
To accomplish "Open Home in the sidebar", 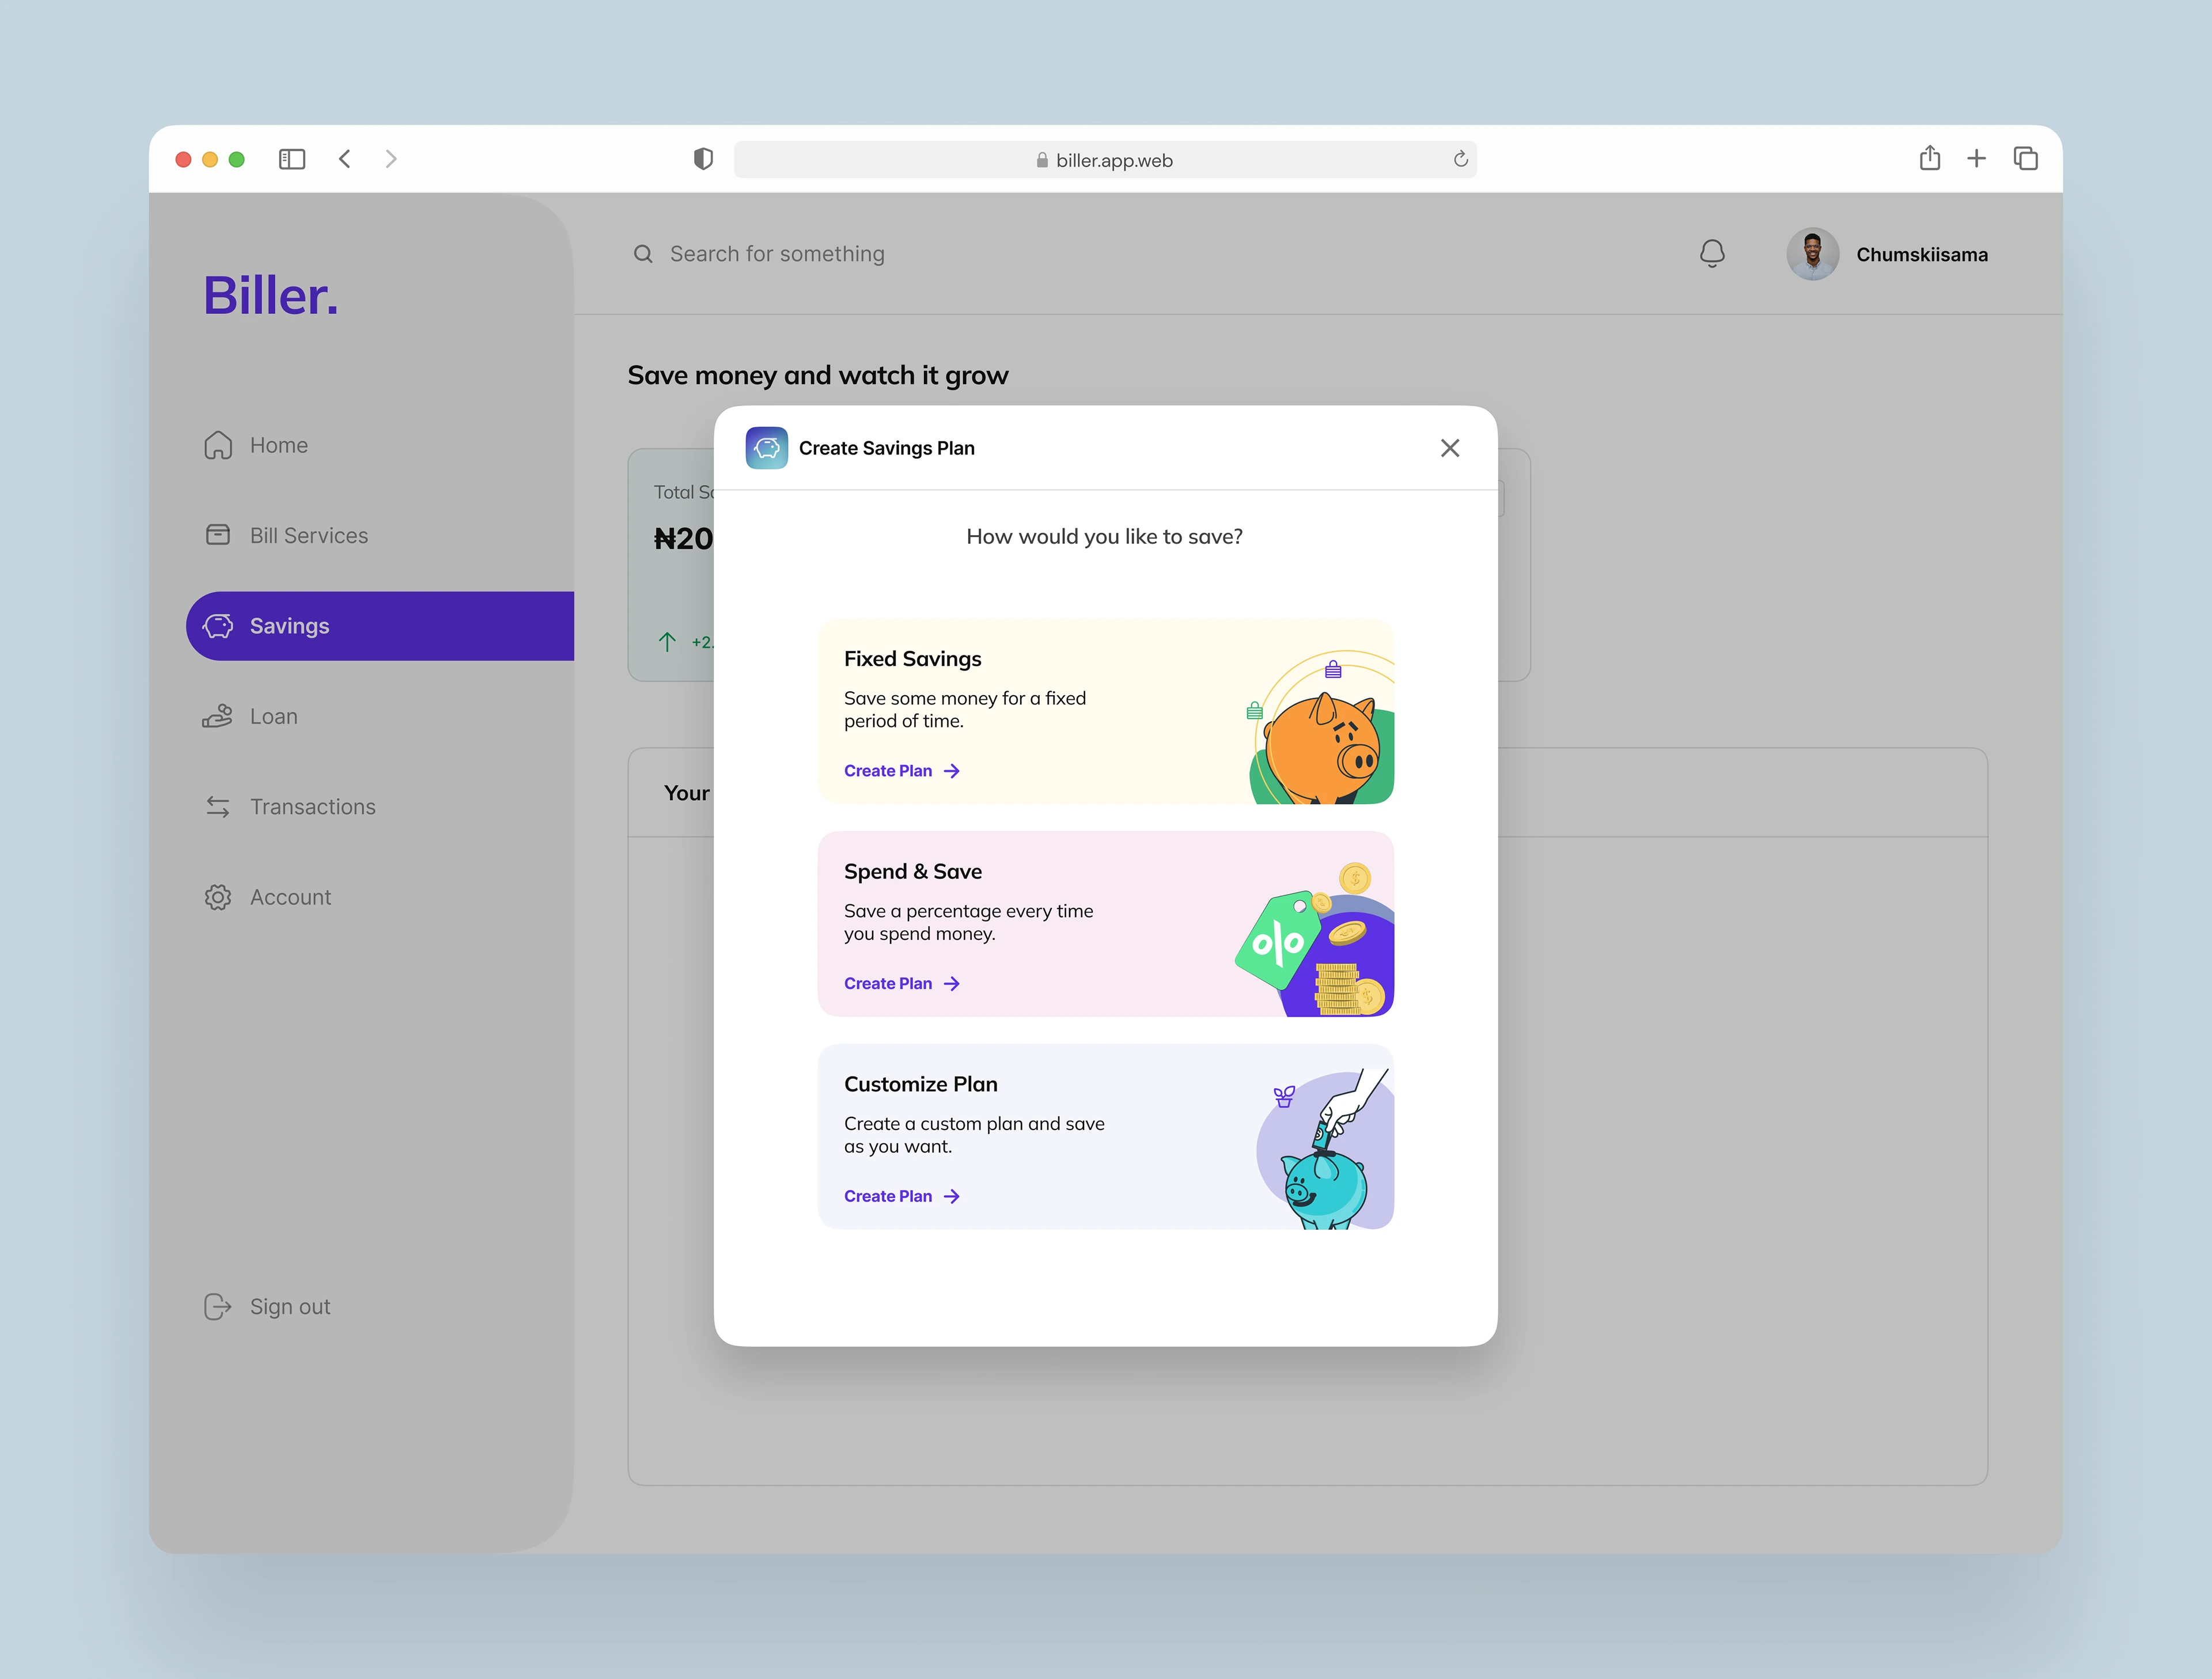I will click(278, 445).
